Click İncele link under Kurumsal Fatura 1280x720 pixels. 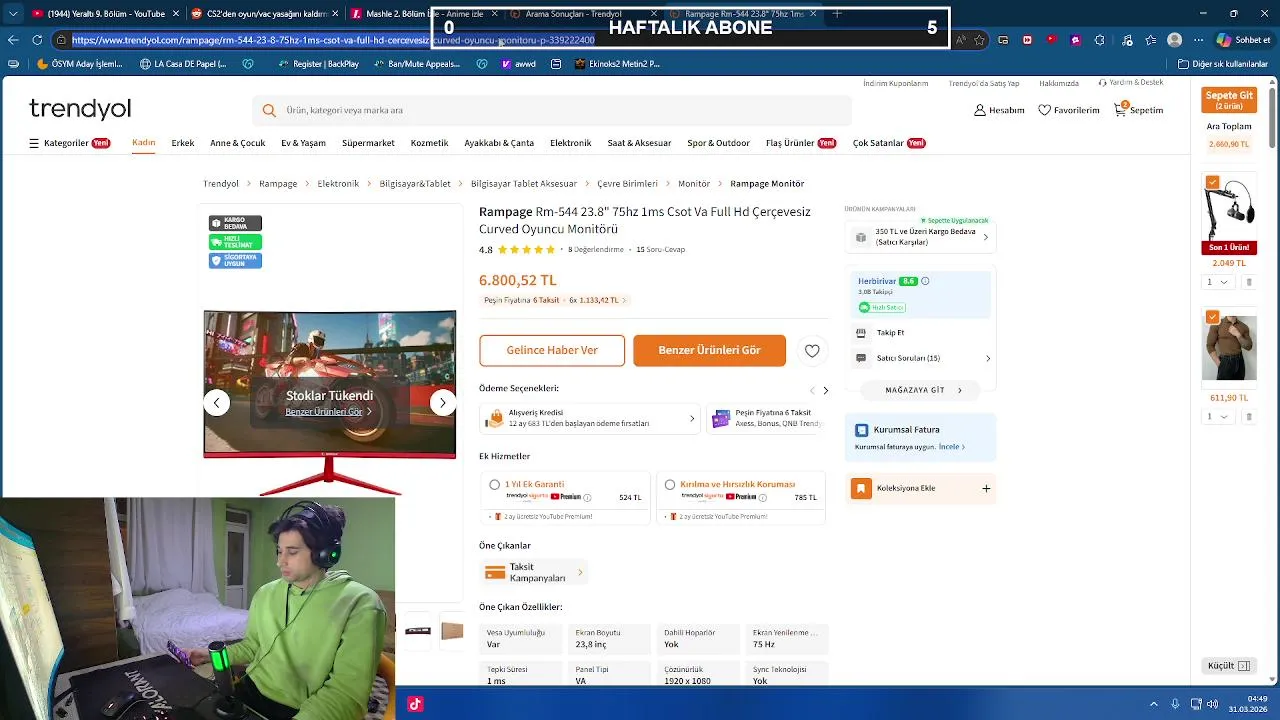(x=950, y=447)
